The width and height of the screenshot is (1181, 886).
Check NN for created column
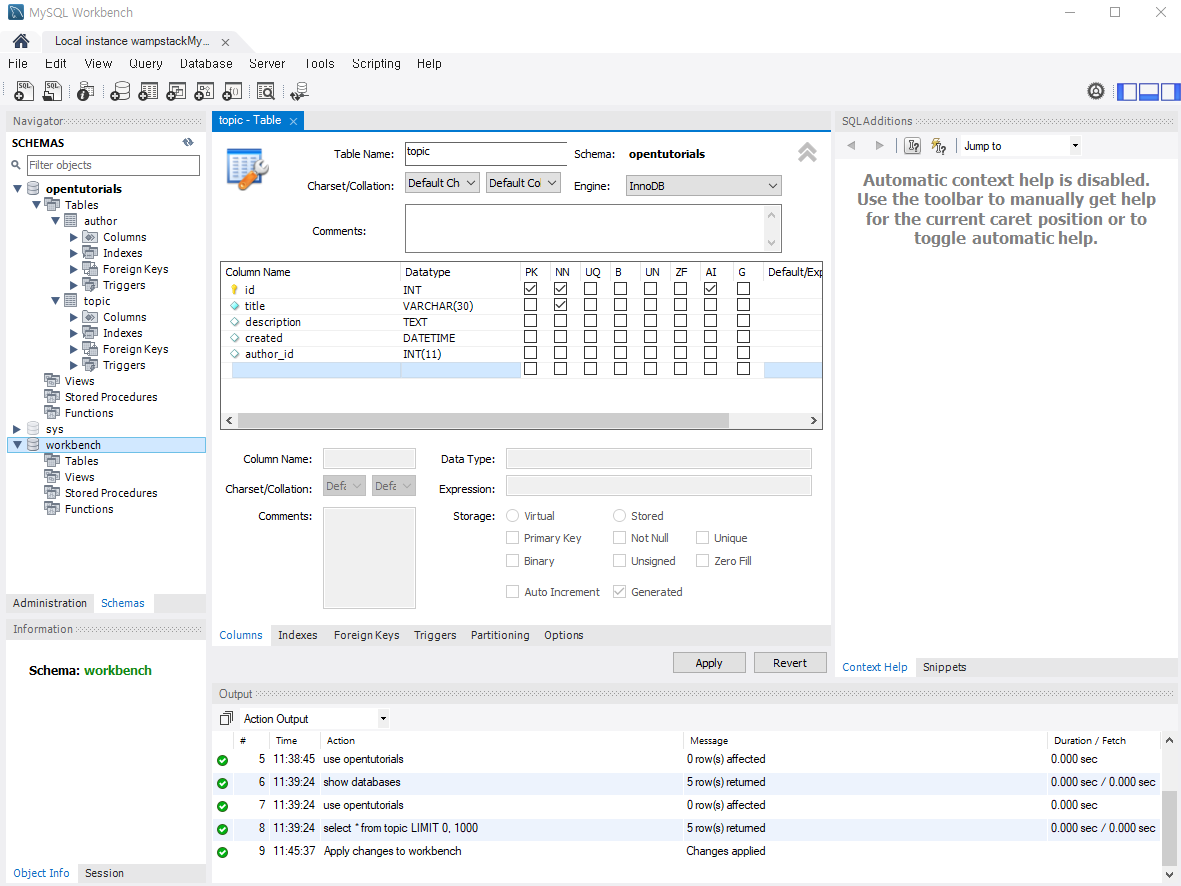pos(560,337)
